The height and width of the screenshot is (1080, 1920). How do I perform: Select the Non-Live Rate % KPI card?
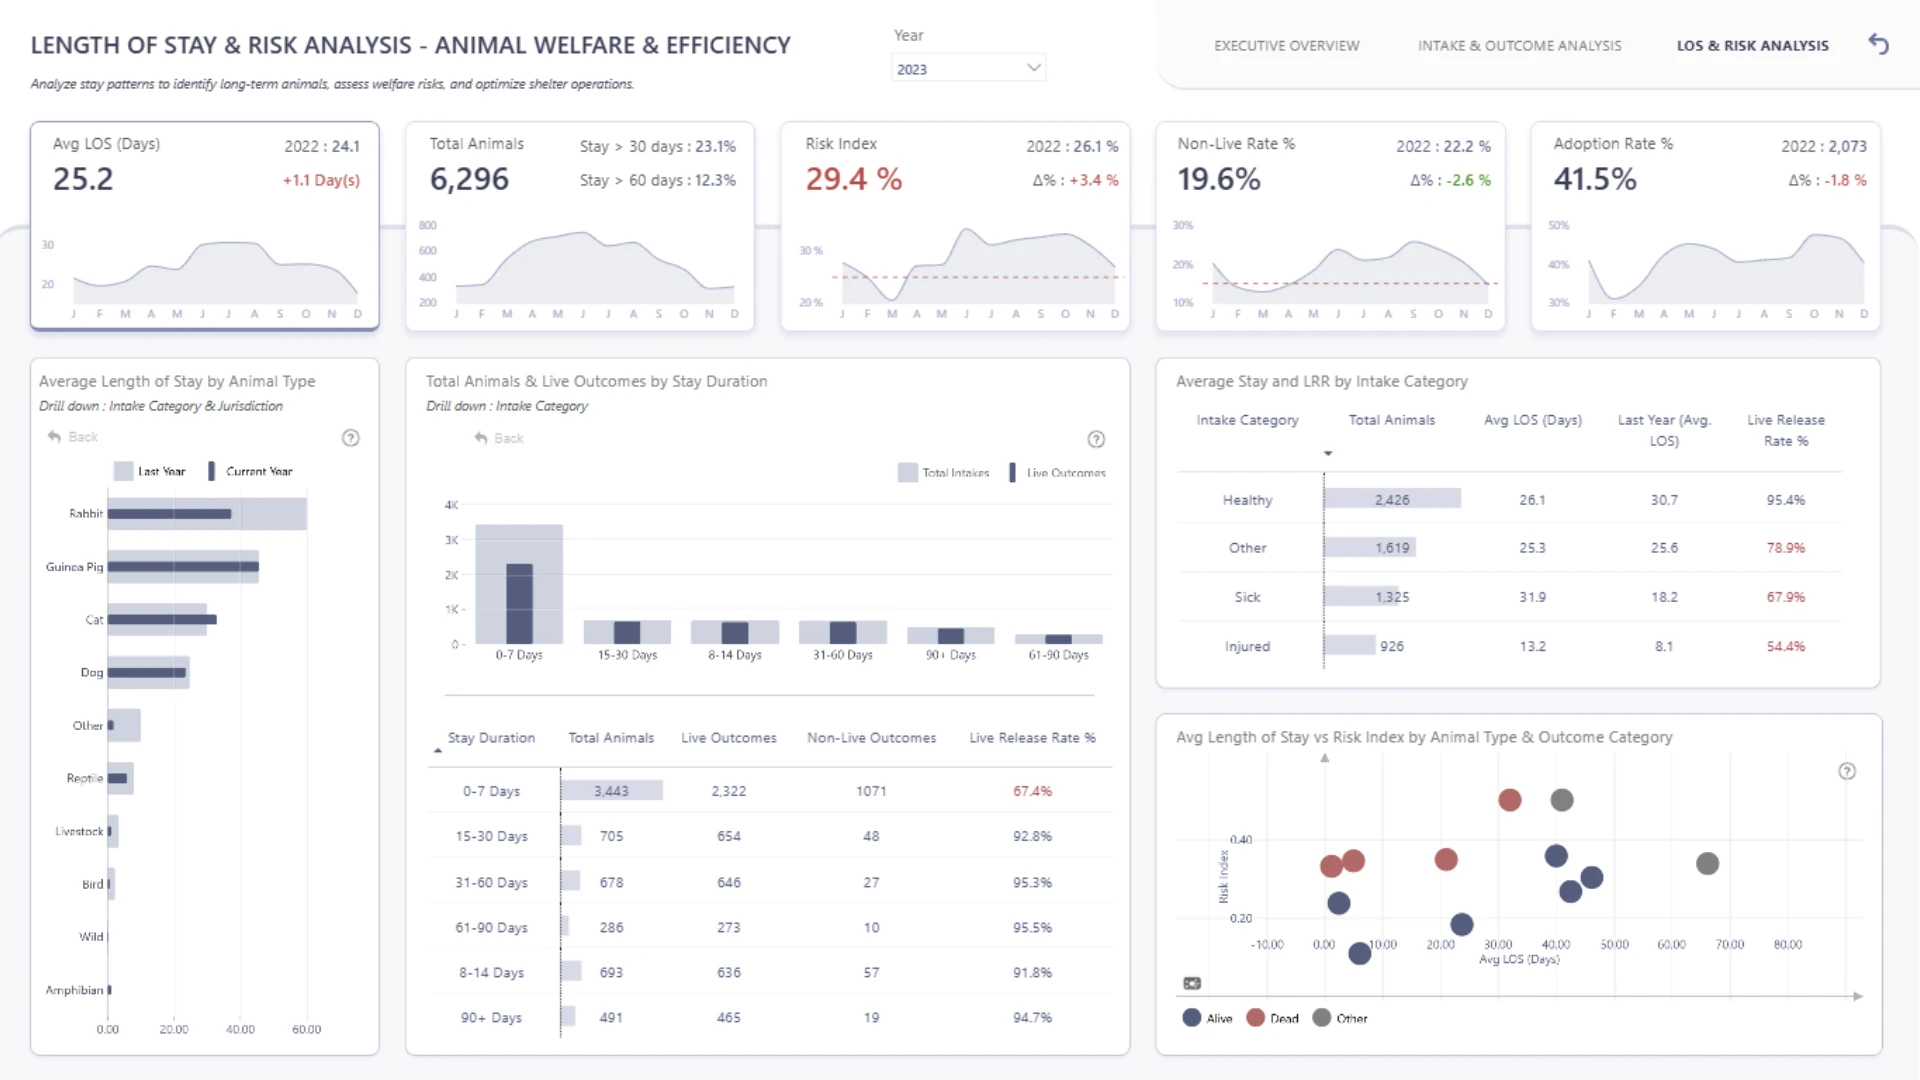(x=1330, y=226)
